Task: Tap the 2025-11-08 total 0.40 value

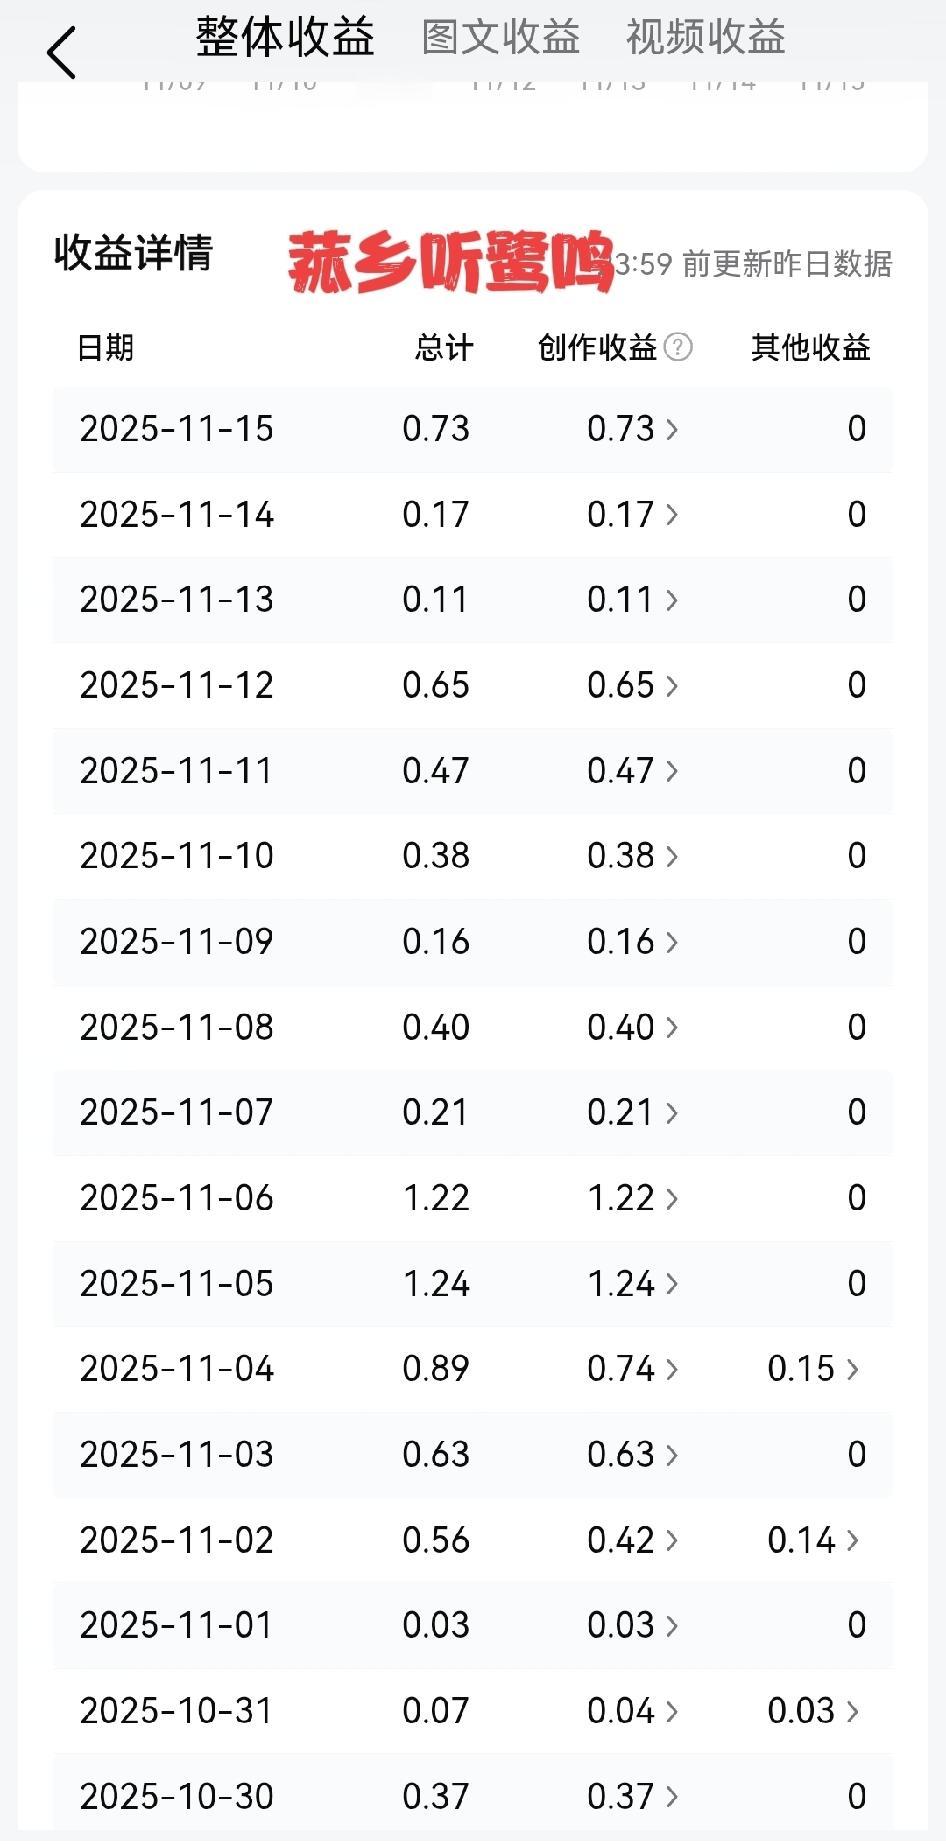Action: click(436, 1028)
